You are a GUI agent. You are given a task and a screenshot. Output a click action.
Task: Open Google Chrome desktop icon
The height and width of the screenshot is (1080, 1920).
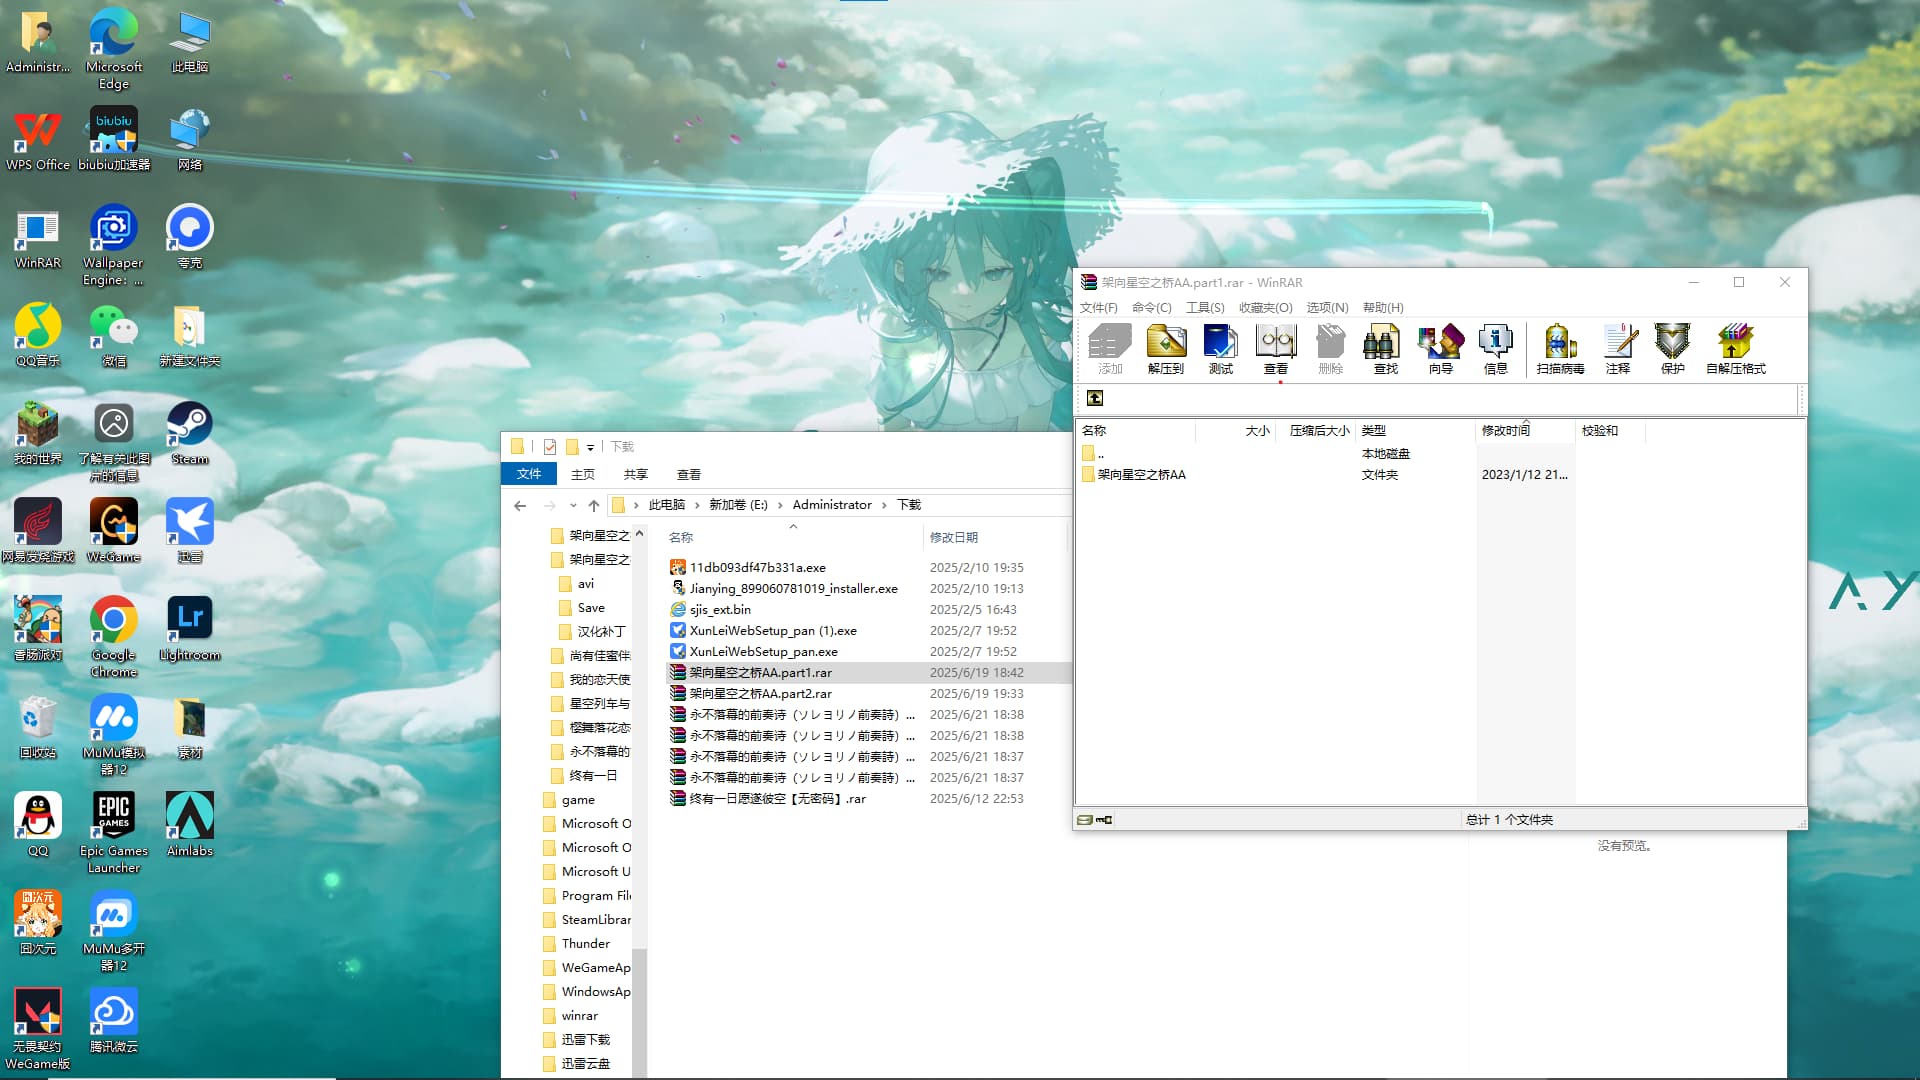(x=114, y=637)
